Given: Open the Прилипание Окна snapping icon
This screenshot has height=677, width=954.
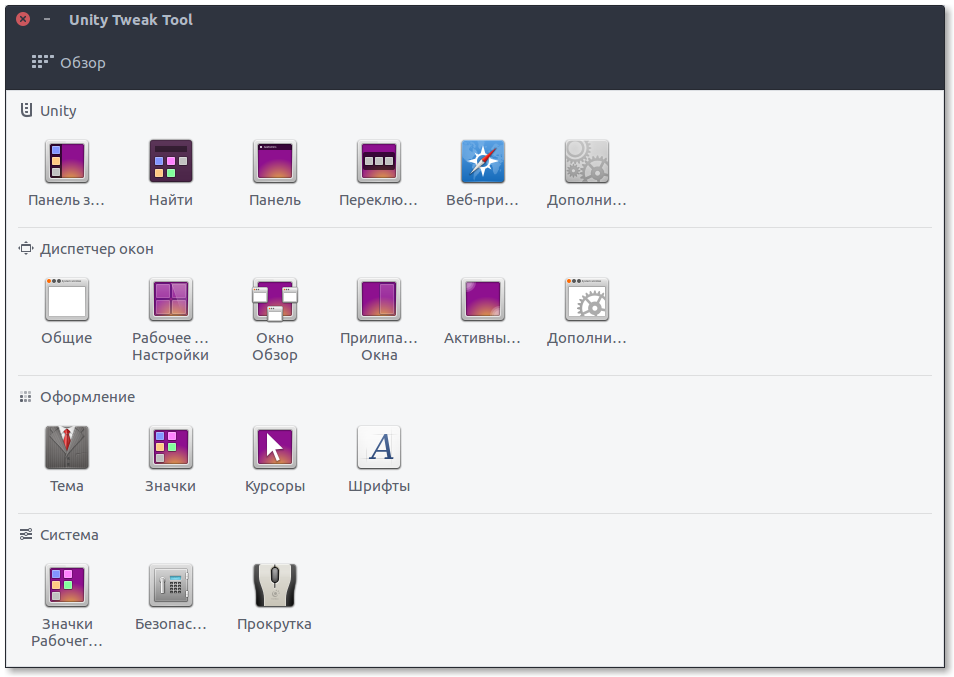Looking at the screenshot, I should click(379, 299).
